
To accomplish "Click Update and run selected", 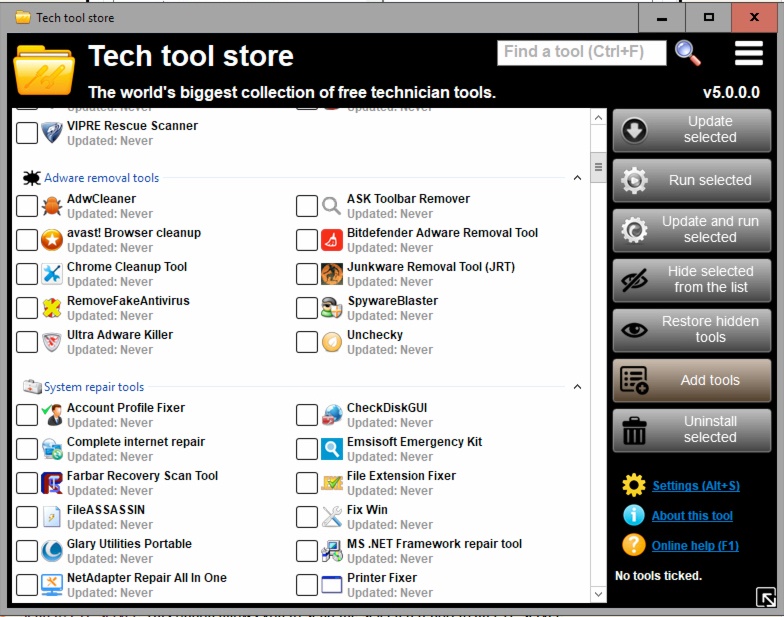I will (x=692, y=230).
